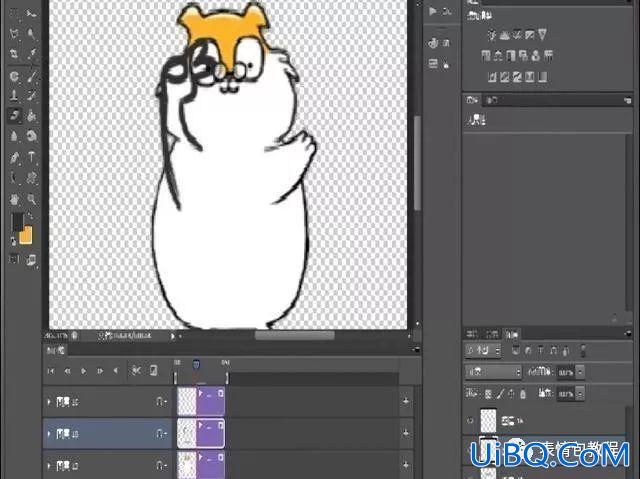Select the Horizontal Type tool
The height and width of the screenshot is (479, 640).
(31, 157)
